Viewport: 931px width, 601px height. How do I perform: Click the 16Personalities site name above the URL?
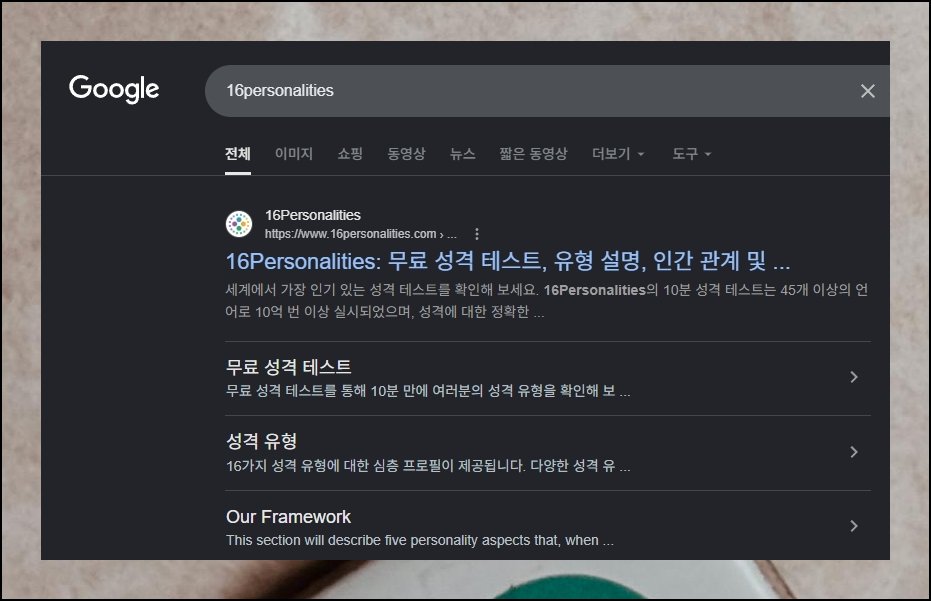[x=312, y=215]
